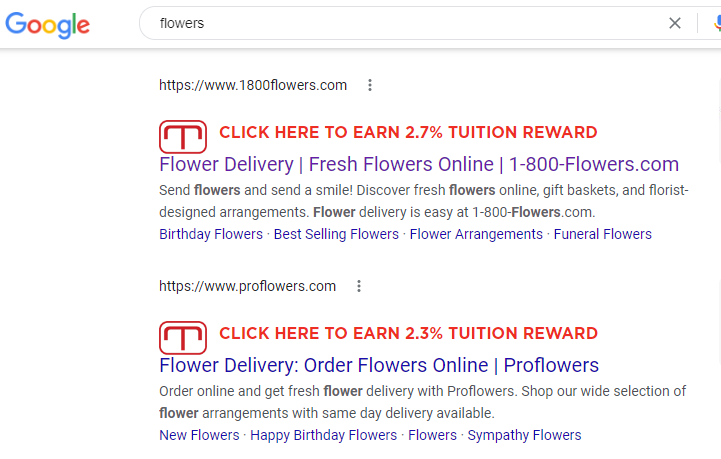Click the 'Send flowers and send a smile' description

(423, 201)
